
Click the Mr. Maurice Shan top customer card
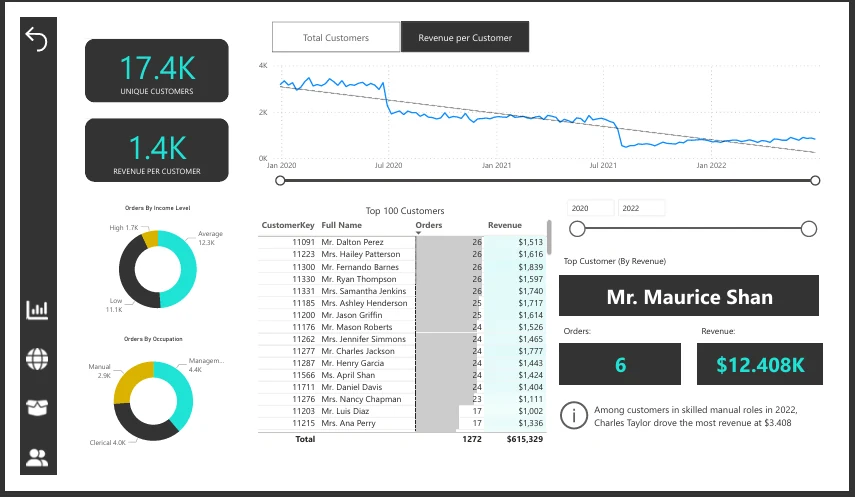(689, 296)
